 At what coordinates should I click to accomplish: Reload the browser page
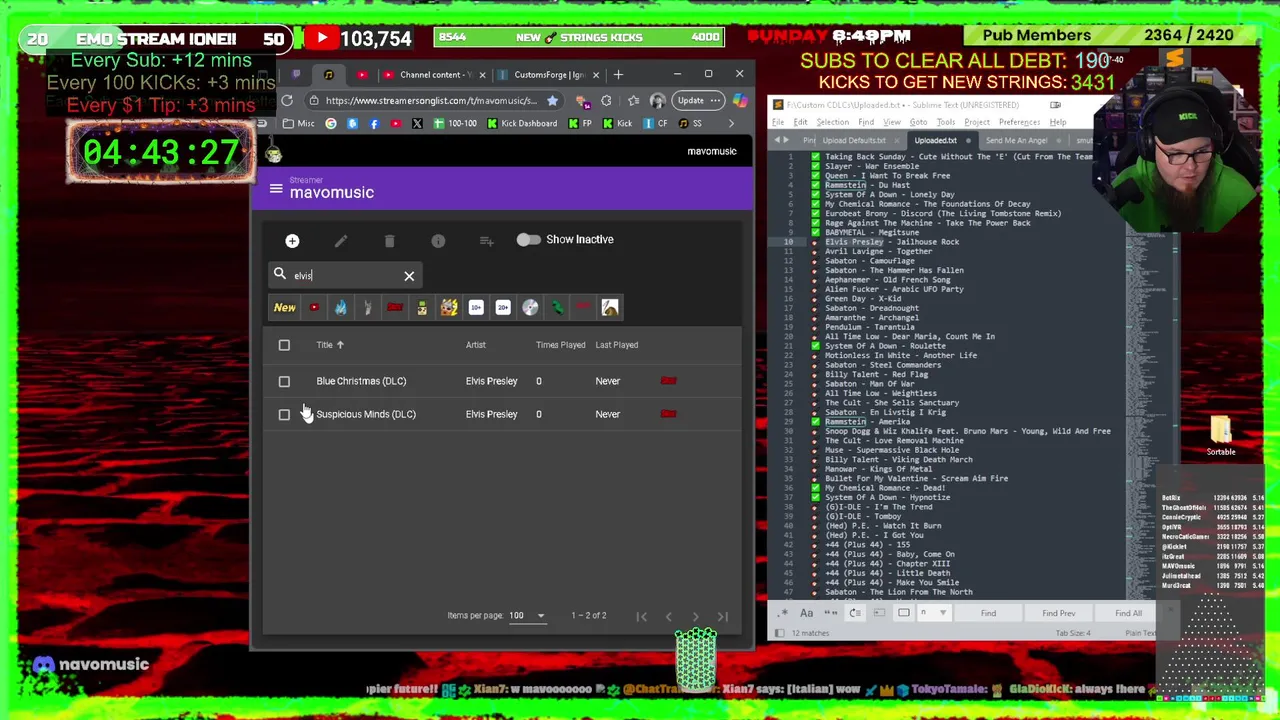[x=287, y=100]
